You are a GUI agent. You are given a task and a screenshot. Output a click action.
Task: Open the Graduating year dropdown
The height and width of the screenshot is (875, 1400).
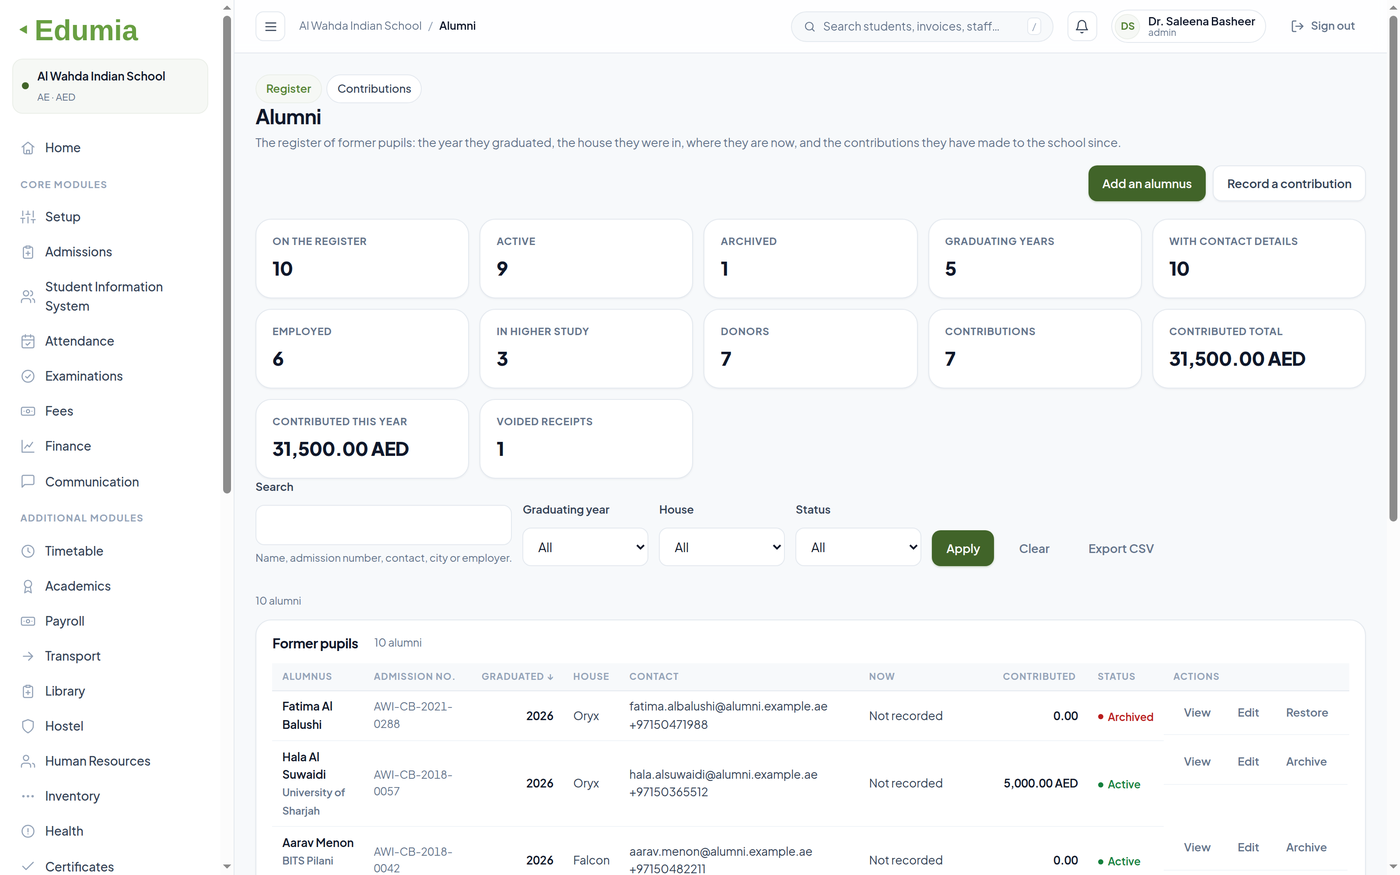[585, 547]
